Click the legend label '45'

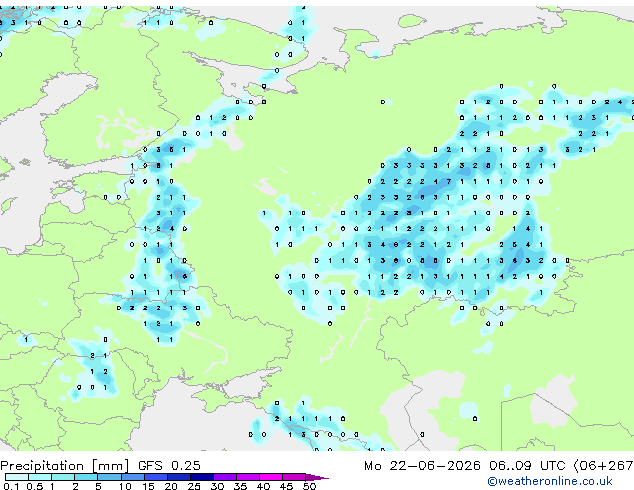coord(286,486)
